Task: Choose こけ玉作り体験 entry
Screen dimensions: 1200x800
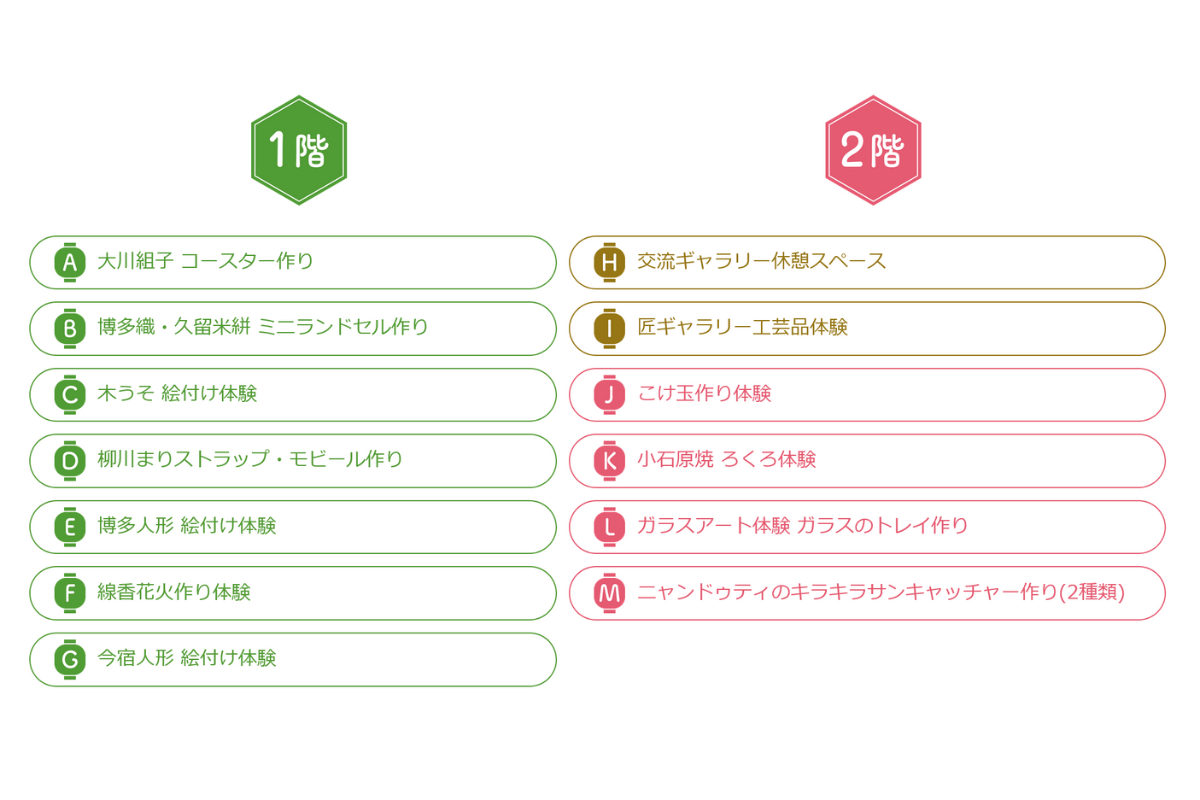Action: 867,394
